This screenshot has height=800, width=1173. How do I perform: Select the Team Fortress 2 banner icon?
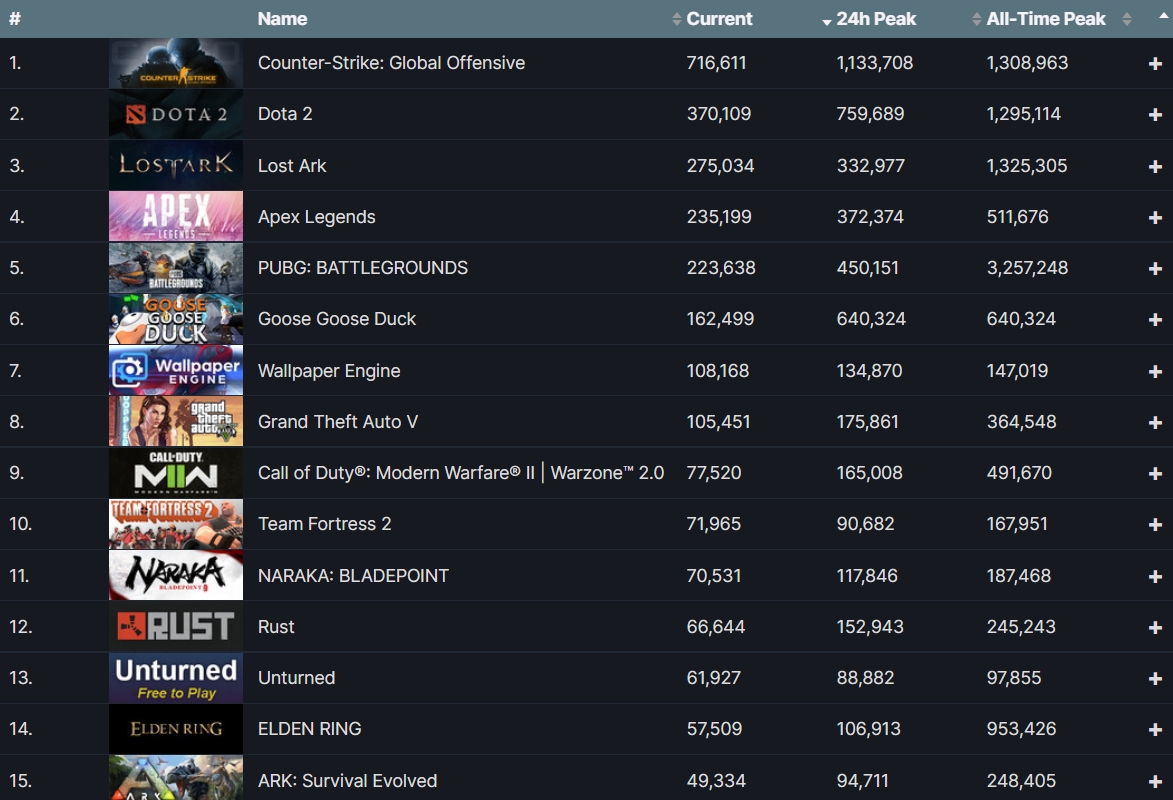(175, 523)
